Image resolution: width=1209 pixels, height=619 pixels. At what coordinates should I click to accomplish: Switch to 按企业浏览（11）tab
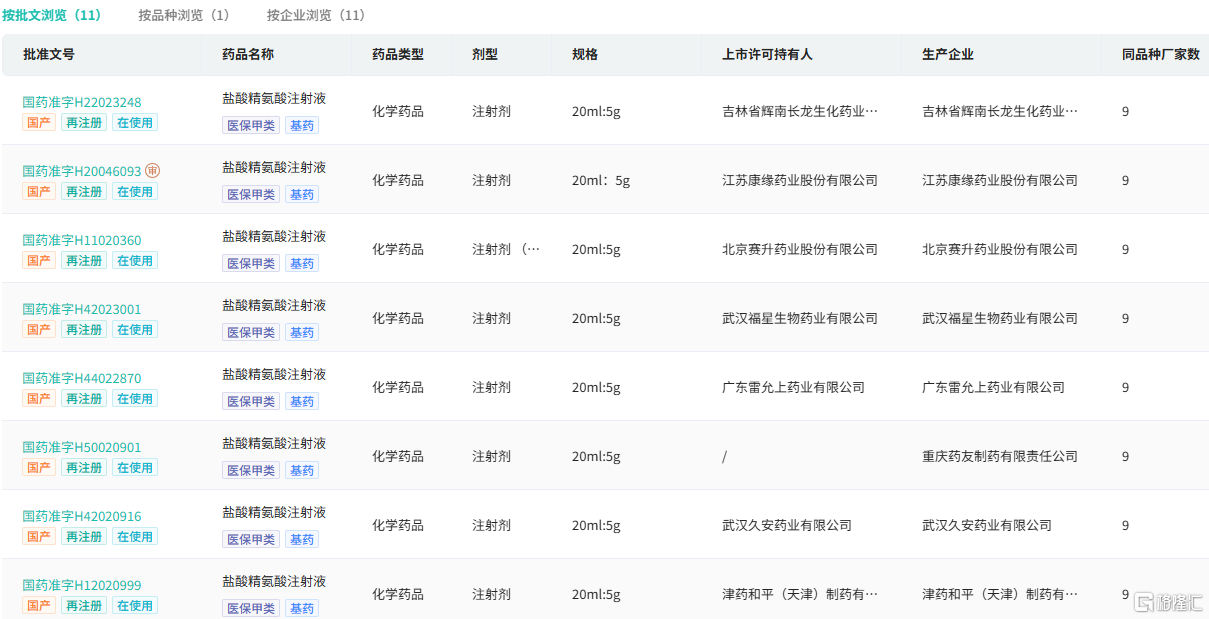coord(316,15)
